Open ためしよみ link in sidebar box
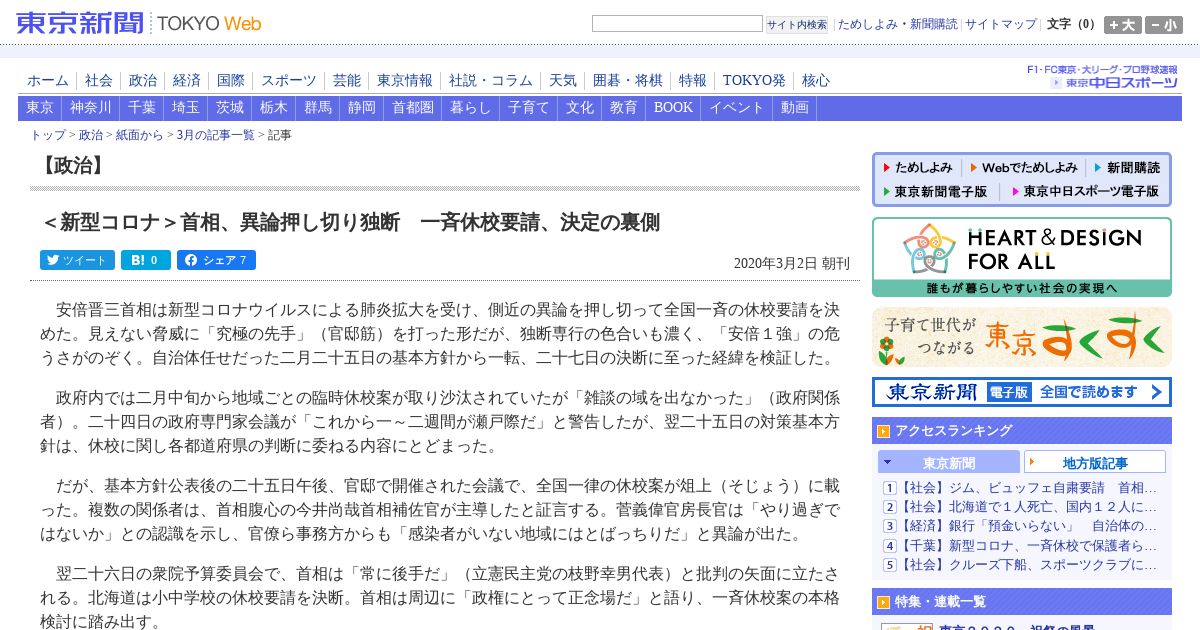This screenshot has height=630, width=1200. click(x=917, y=167)
